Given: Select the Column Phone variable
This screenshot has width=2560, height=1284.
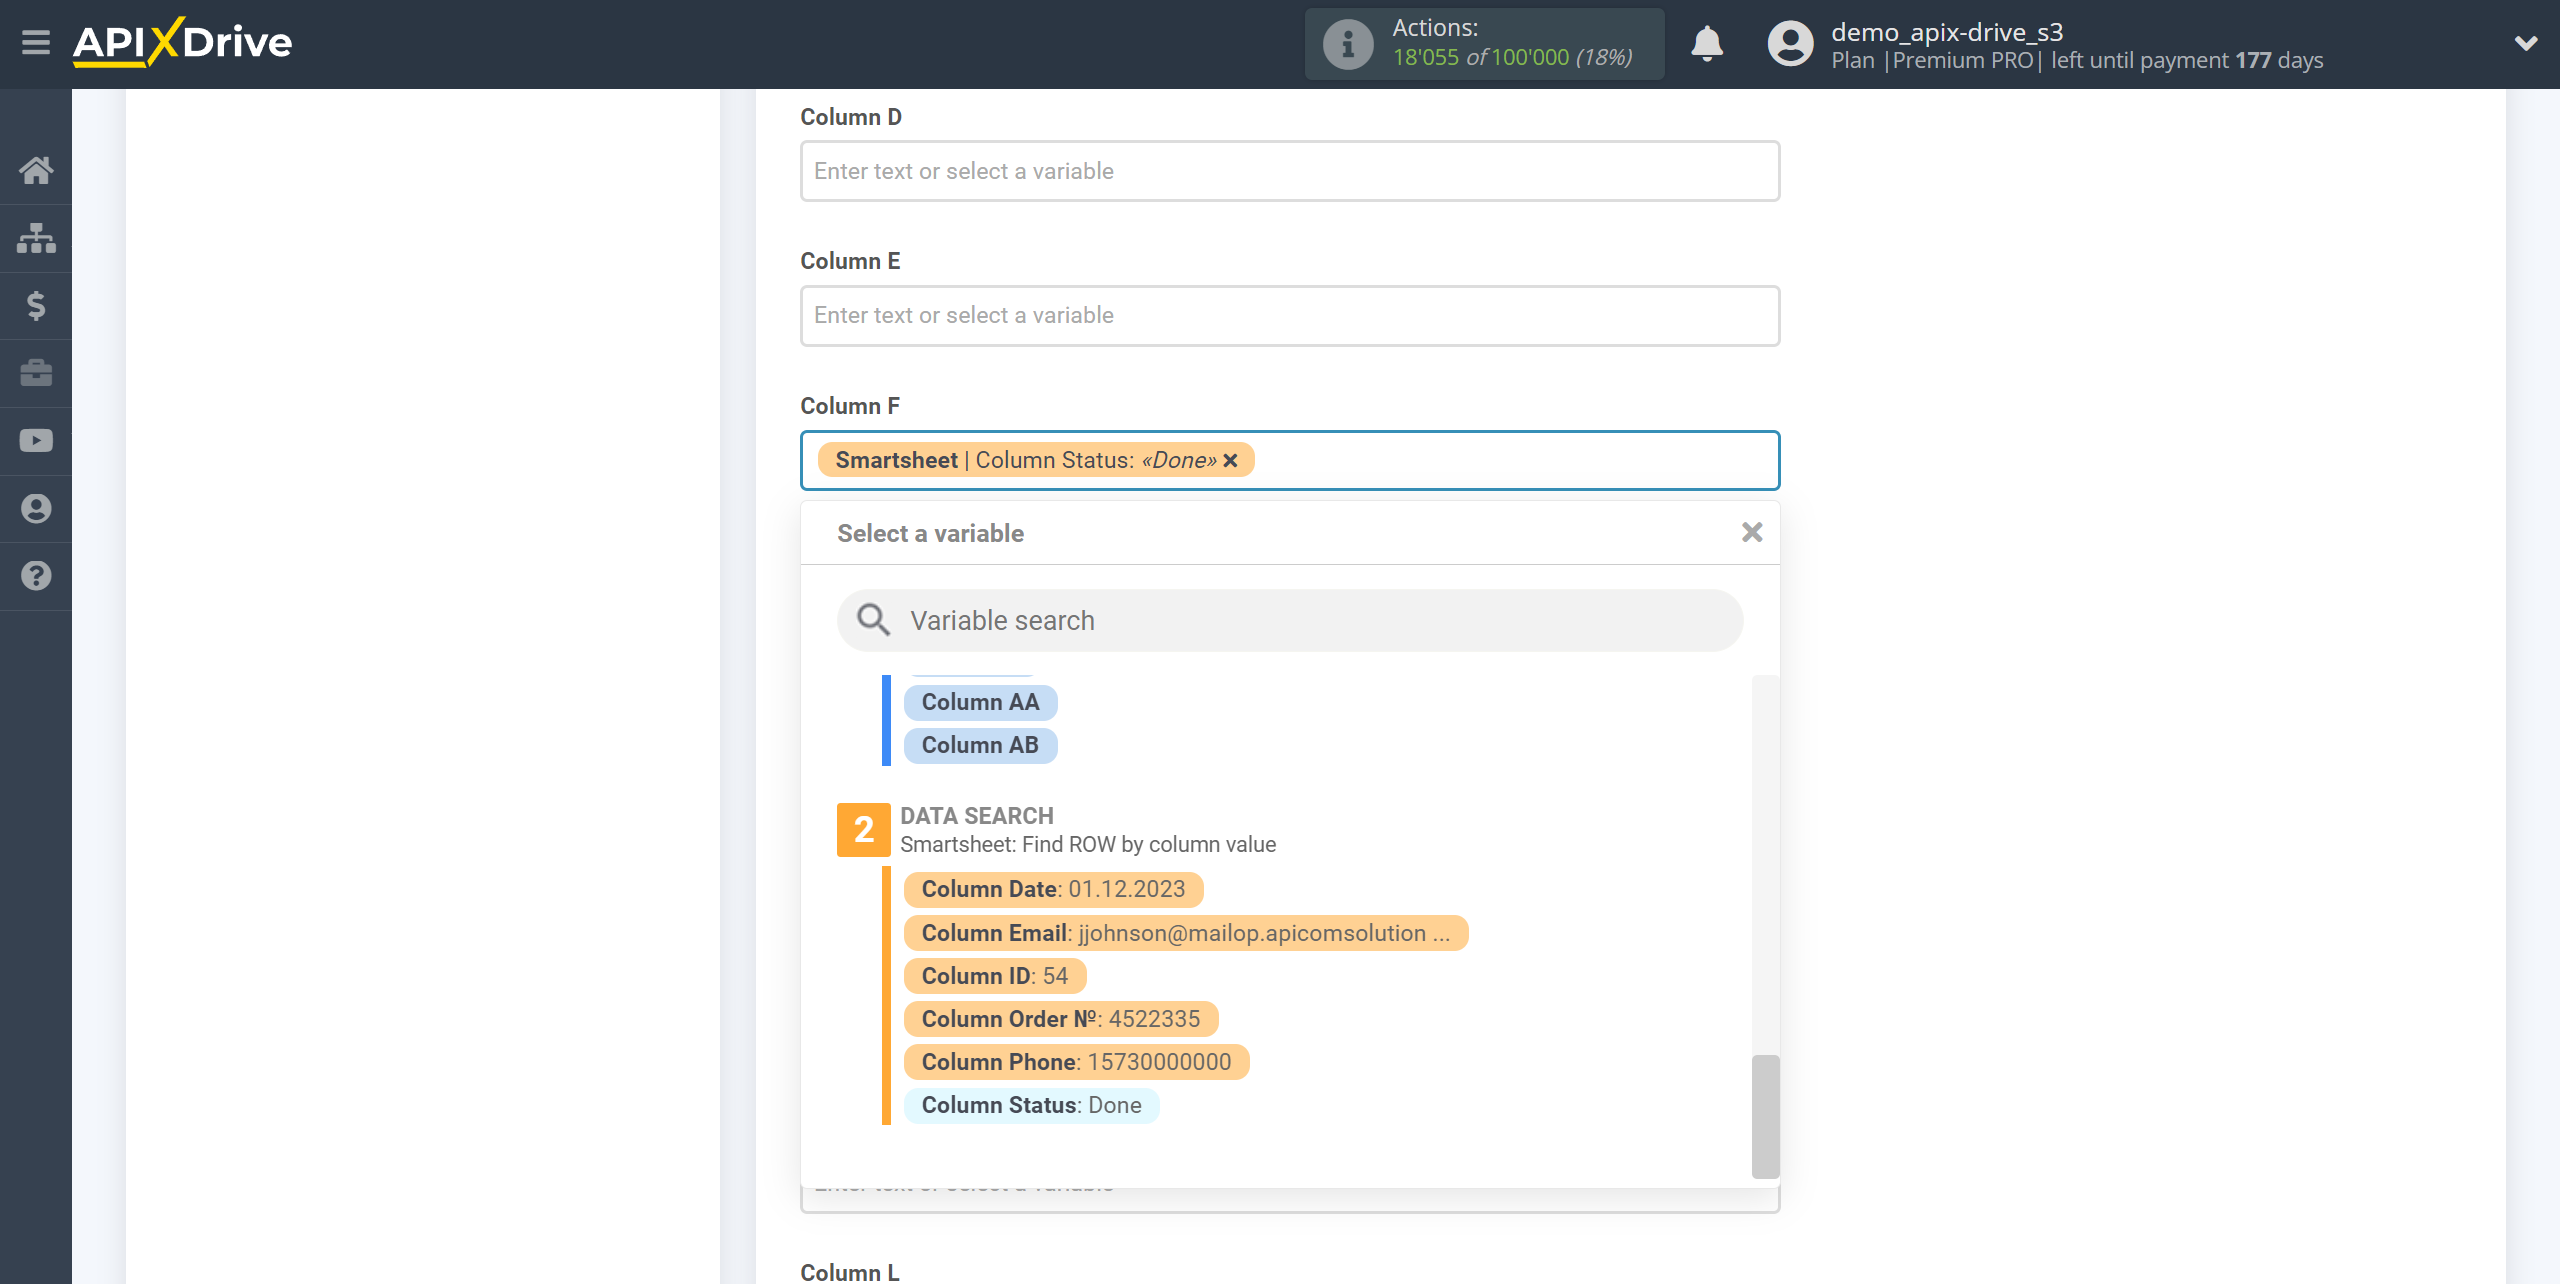Looking at the screenshot, I should point(1077,1062).
